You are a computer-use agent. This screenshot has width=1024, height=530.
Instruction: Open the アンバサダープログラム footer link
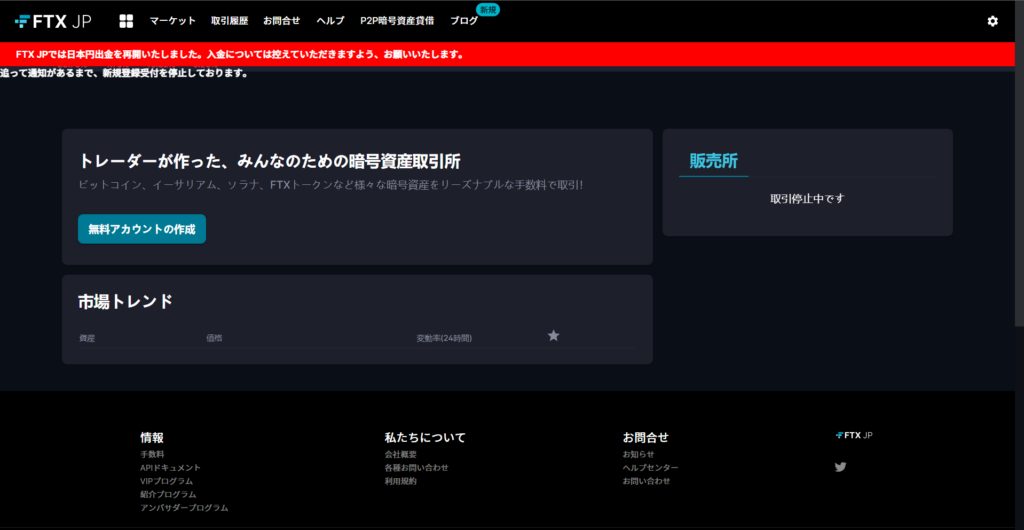[x=184, y=508]
